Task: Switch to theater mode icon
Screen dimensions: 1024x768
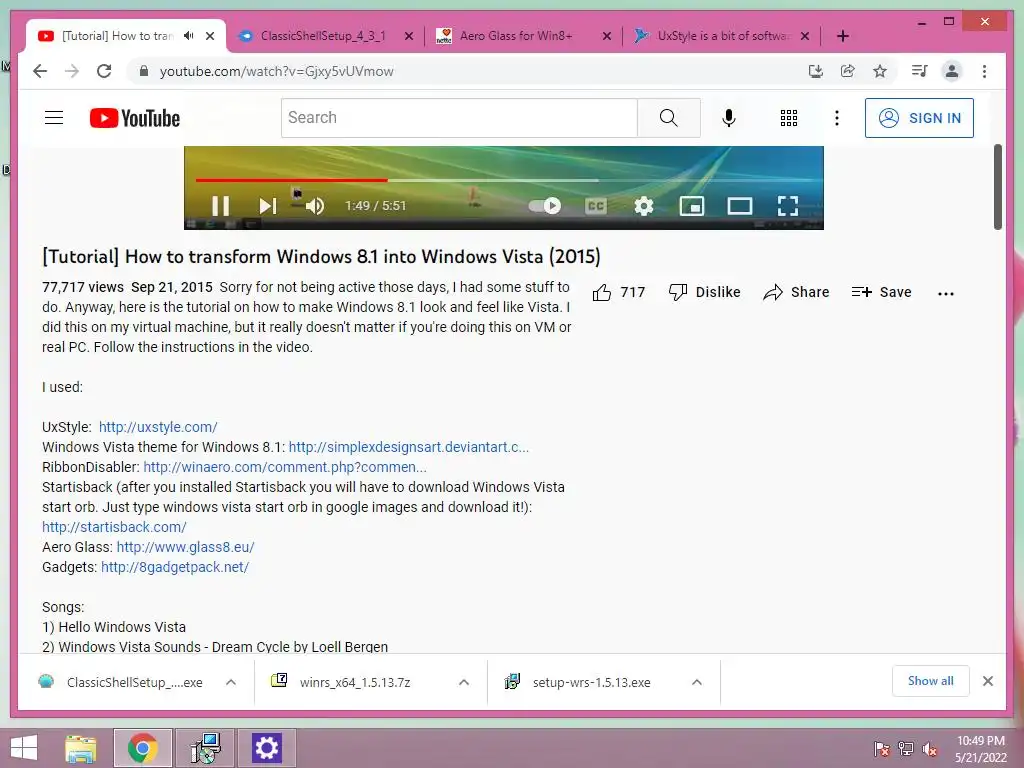Action: [x=740, y=206]
